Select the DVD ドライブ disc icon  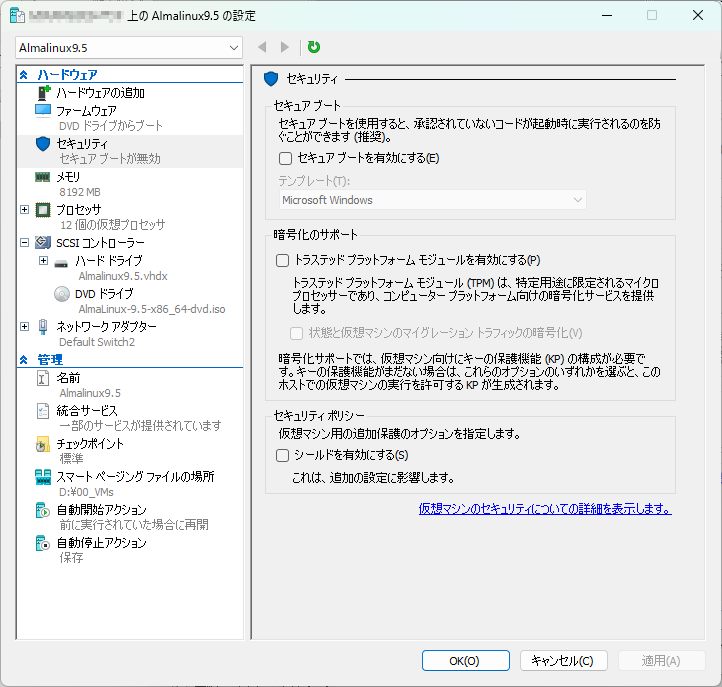pos(62,294)
